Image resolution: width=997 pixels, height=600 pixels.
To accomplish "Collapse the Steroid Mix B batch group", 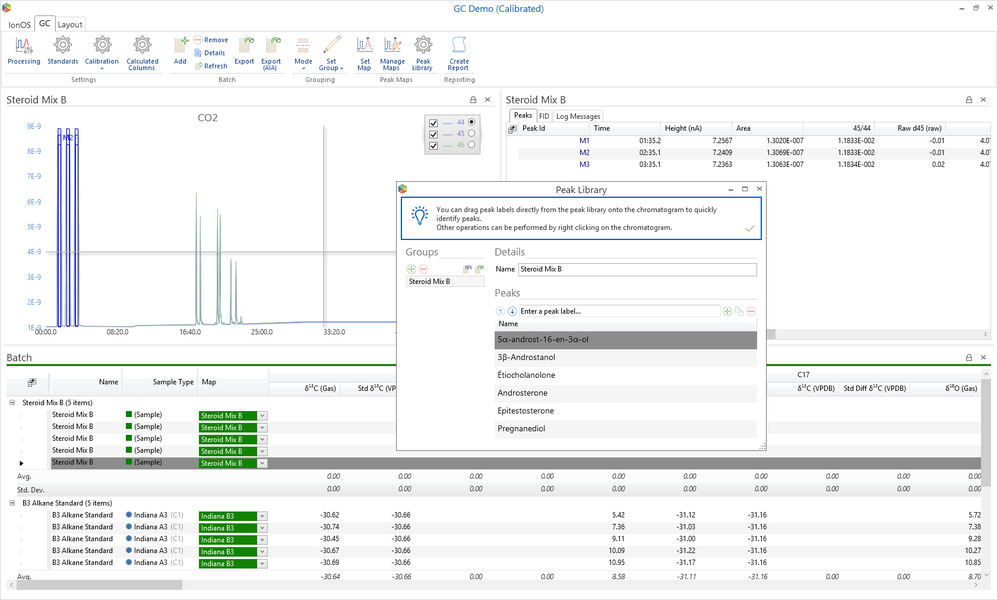I will pyautogui.click(x=13, y=402).
